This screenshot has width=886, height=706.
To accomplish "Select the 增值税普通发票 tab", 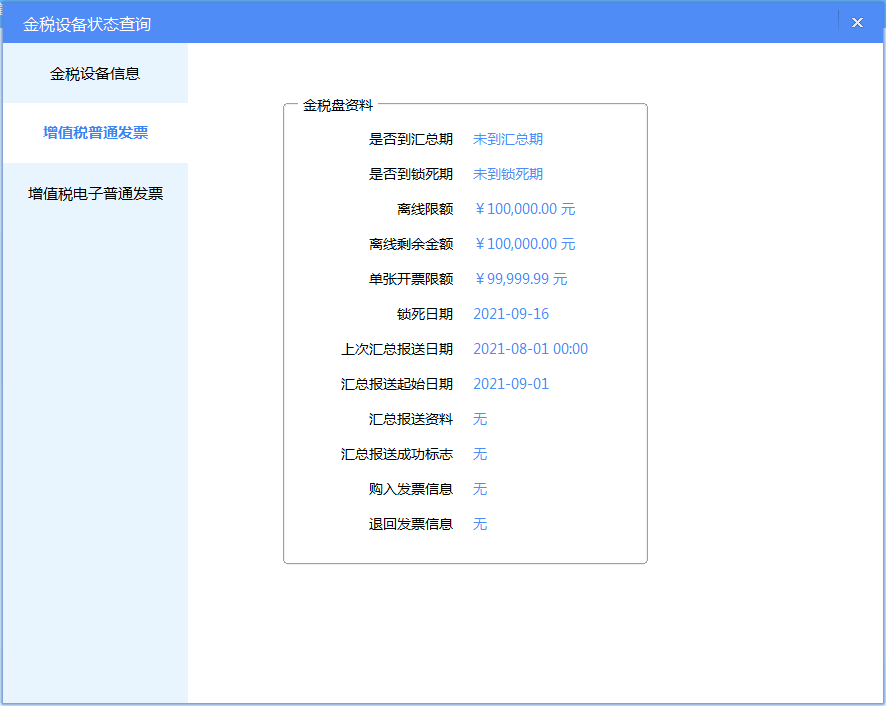I will (95, 133).
